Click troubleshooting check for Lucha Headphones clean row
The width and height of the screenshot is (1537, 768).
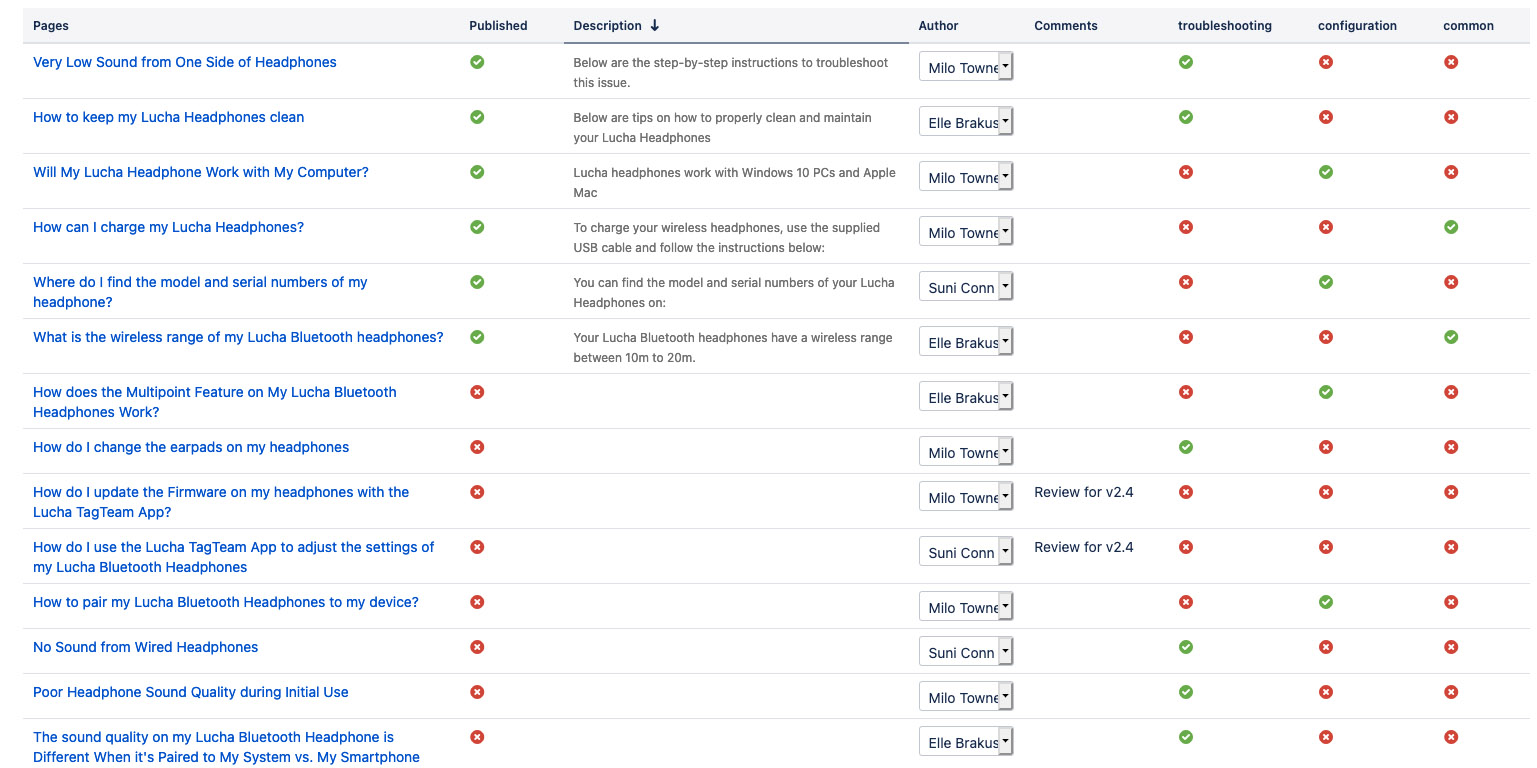(x=1186, y=117)
